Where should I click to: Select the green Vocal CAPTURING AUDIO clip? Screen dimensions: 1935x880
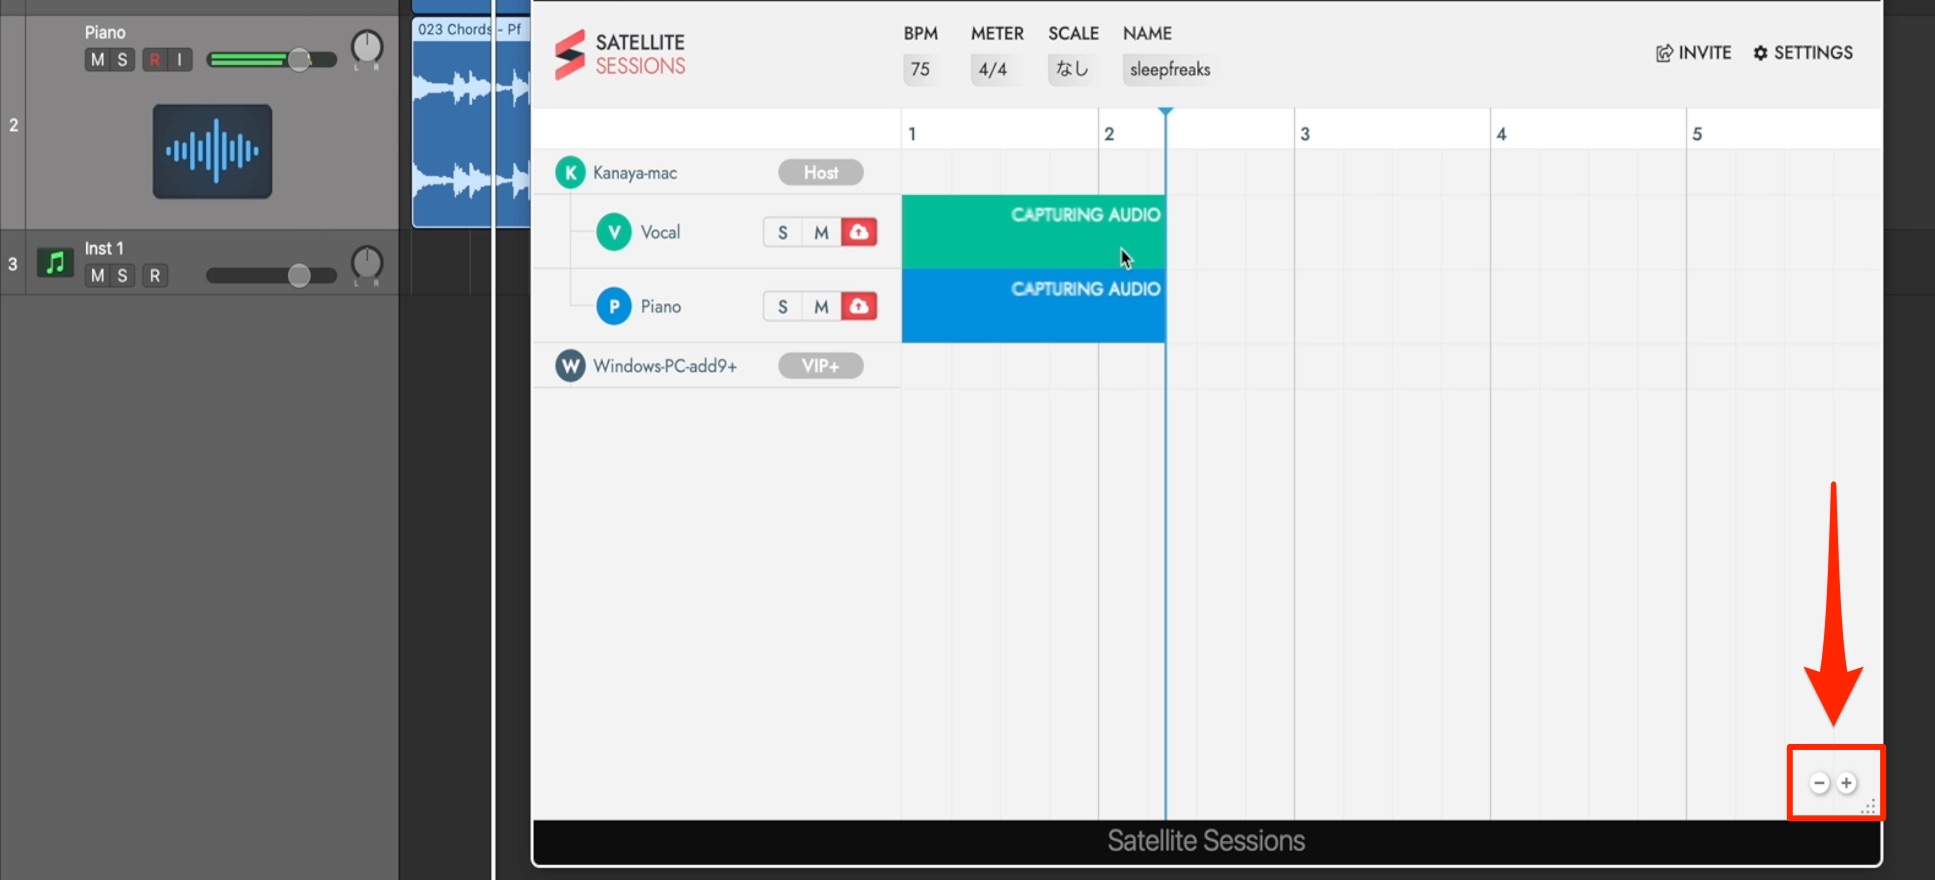(x=1033, y=231)
